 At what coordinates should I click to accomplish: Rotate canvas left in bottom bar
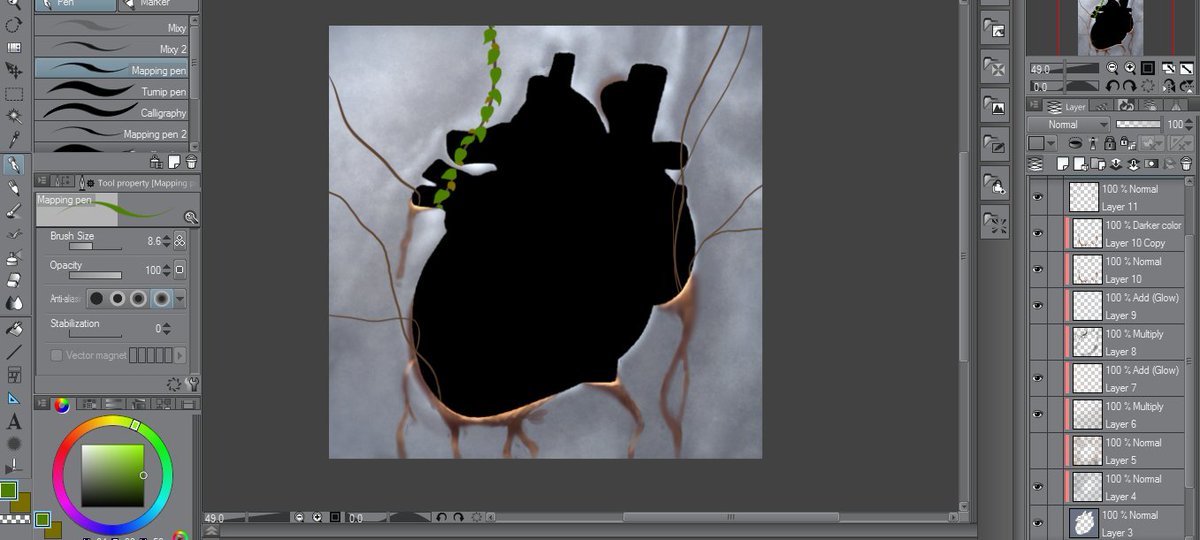pos(441,518)
